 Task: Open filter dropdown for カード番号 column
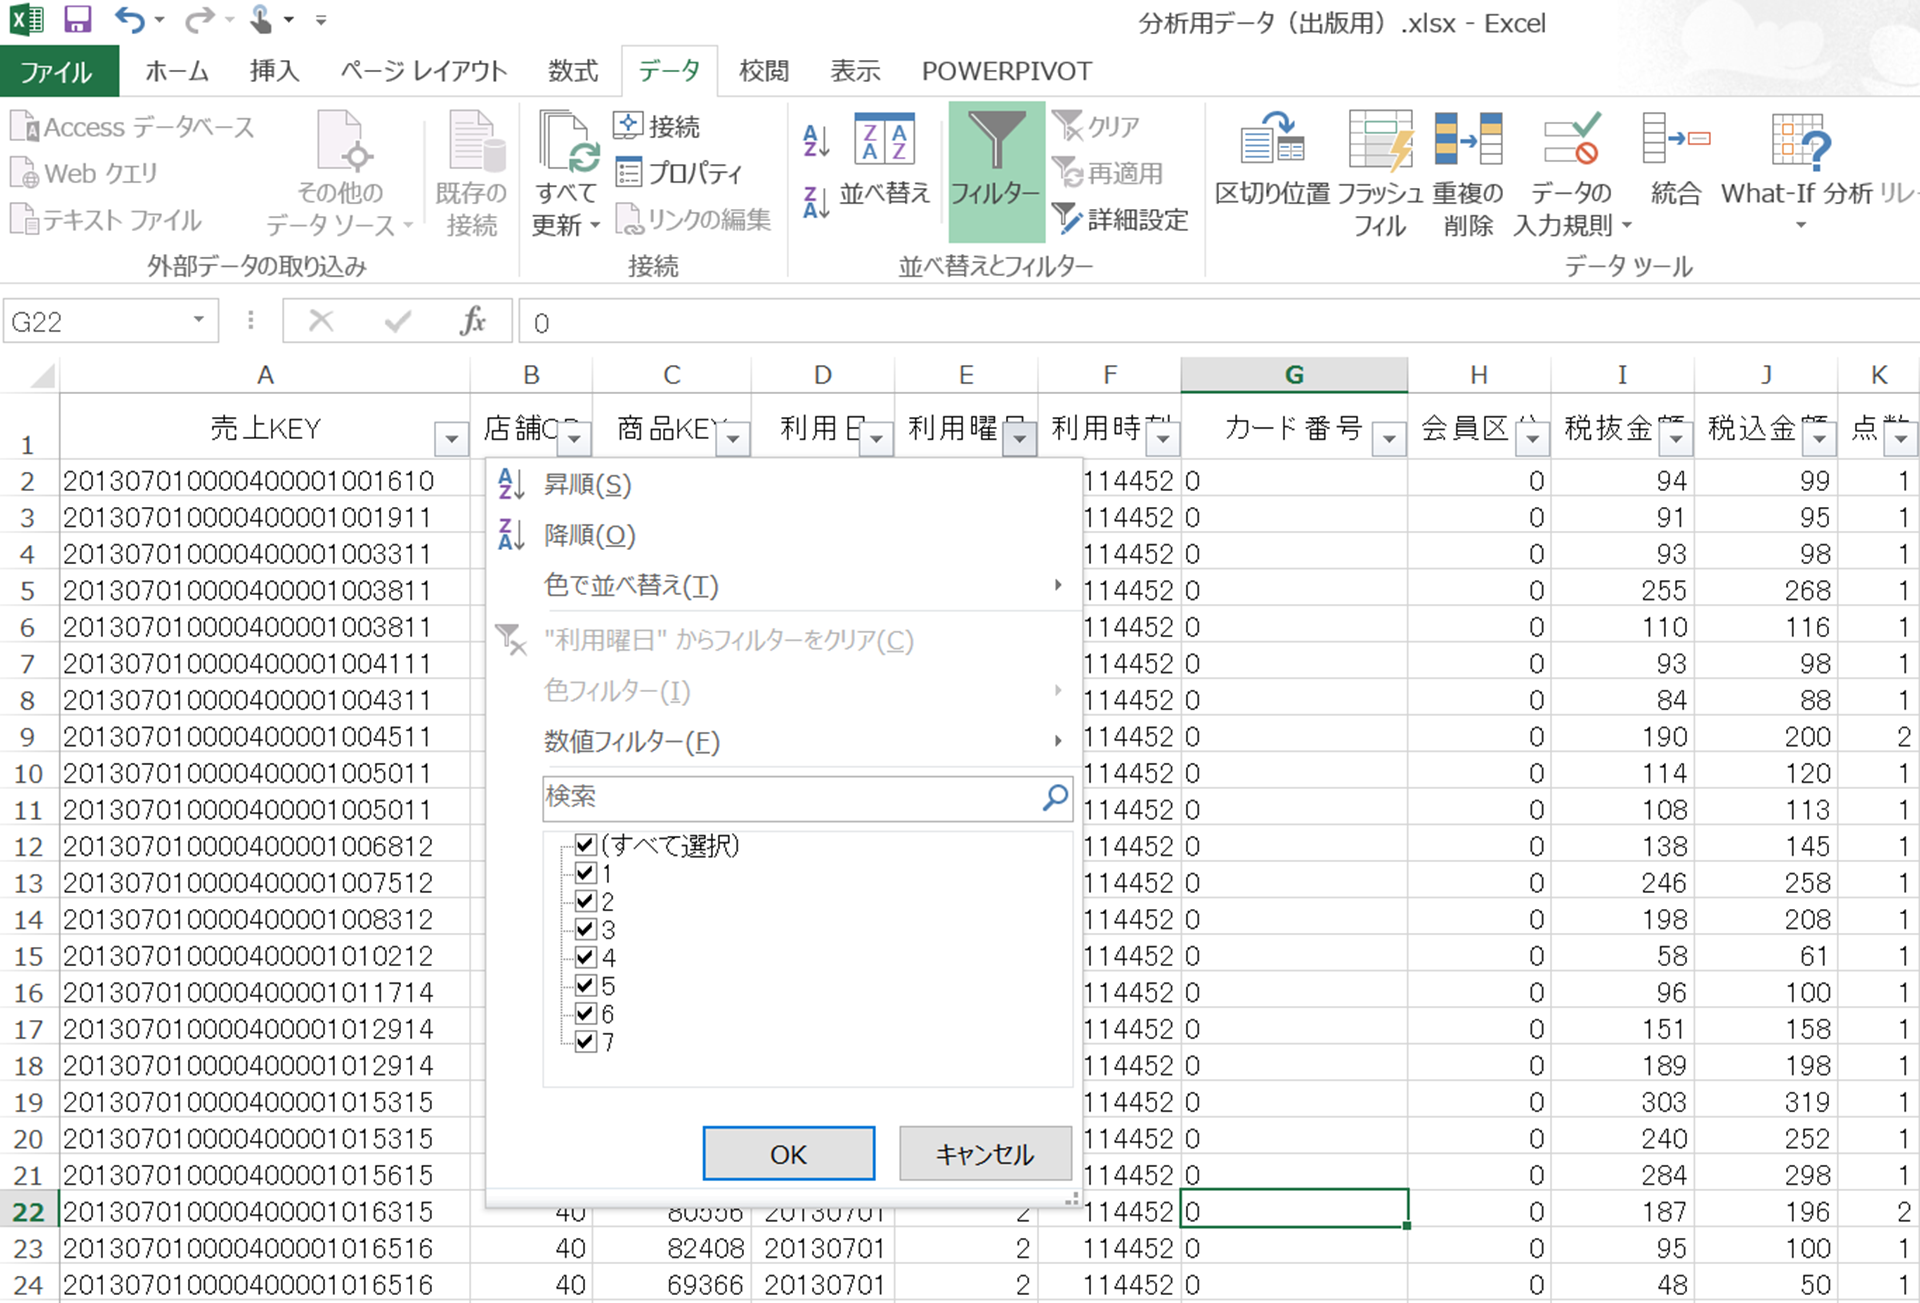click(x=1389, y=438)
